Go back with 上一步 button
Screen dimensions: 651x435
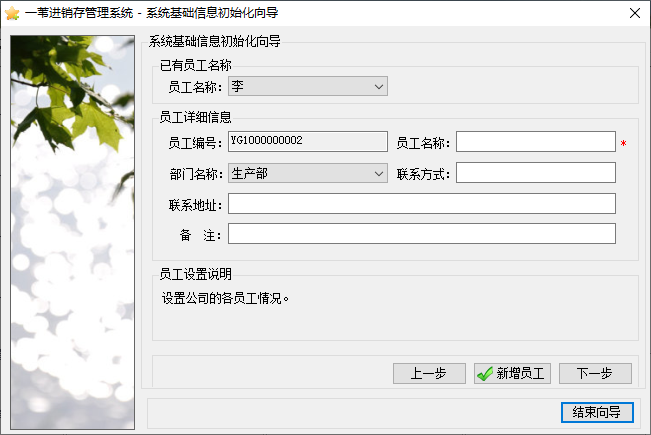coord(429,374)
